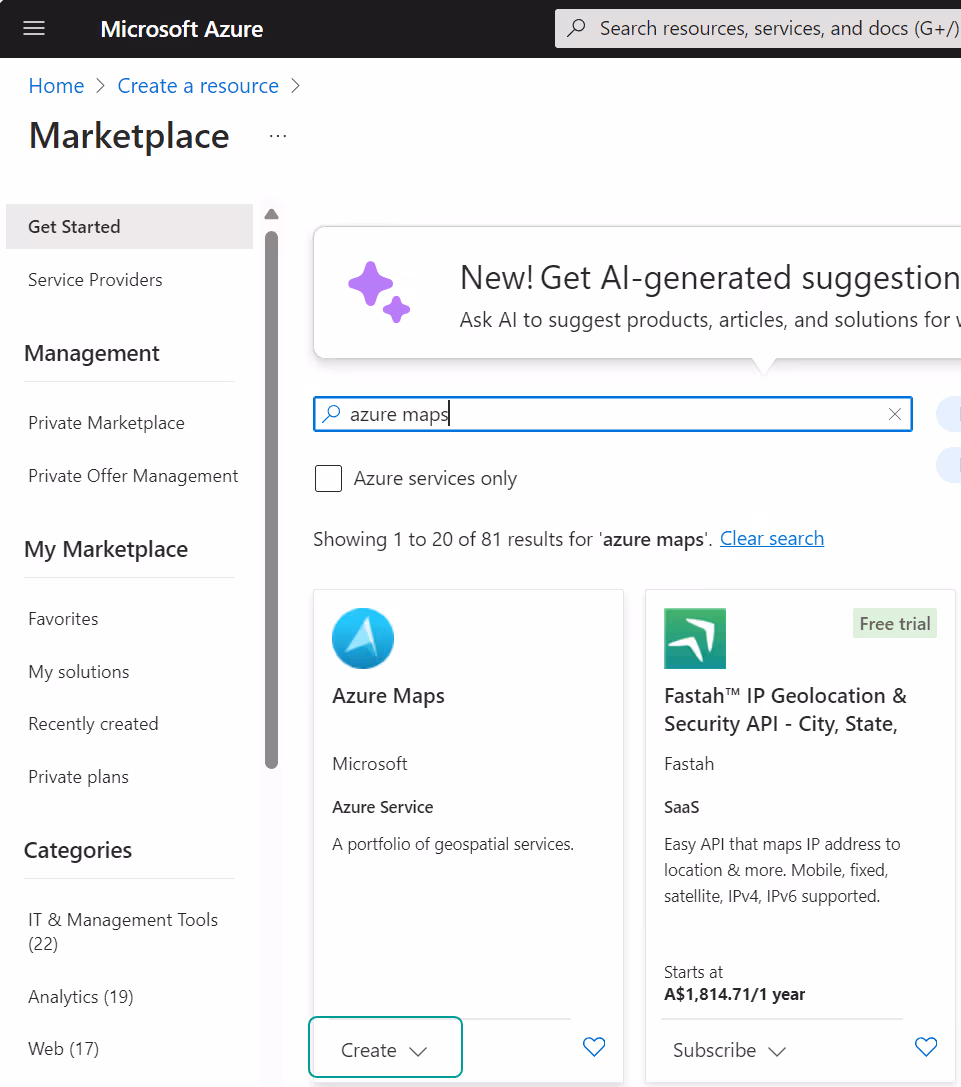Click the Fastah product logo icon
This screenshot has height=1087, width=961.
(x=695, y=639)
